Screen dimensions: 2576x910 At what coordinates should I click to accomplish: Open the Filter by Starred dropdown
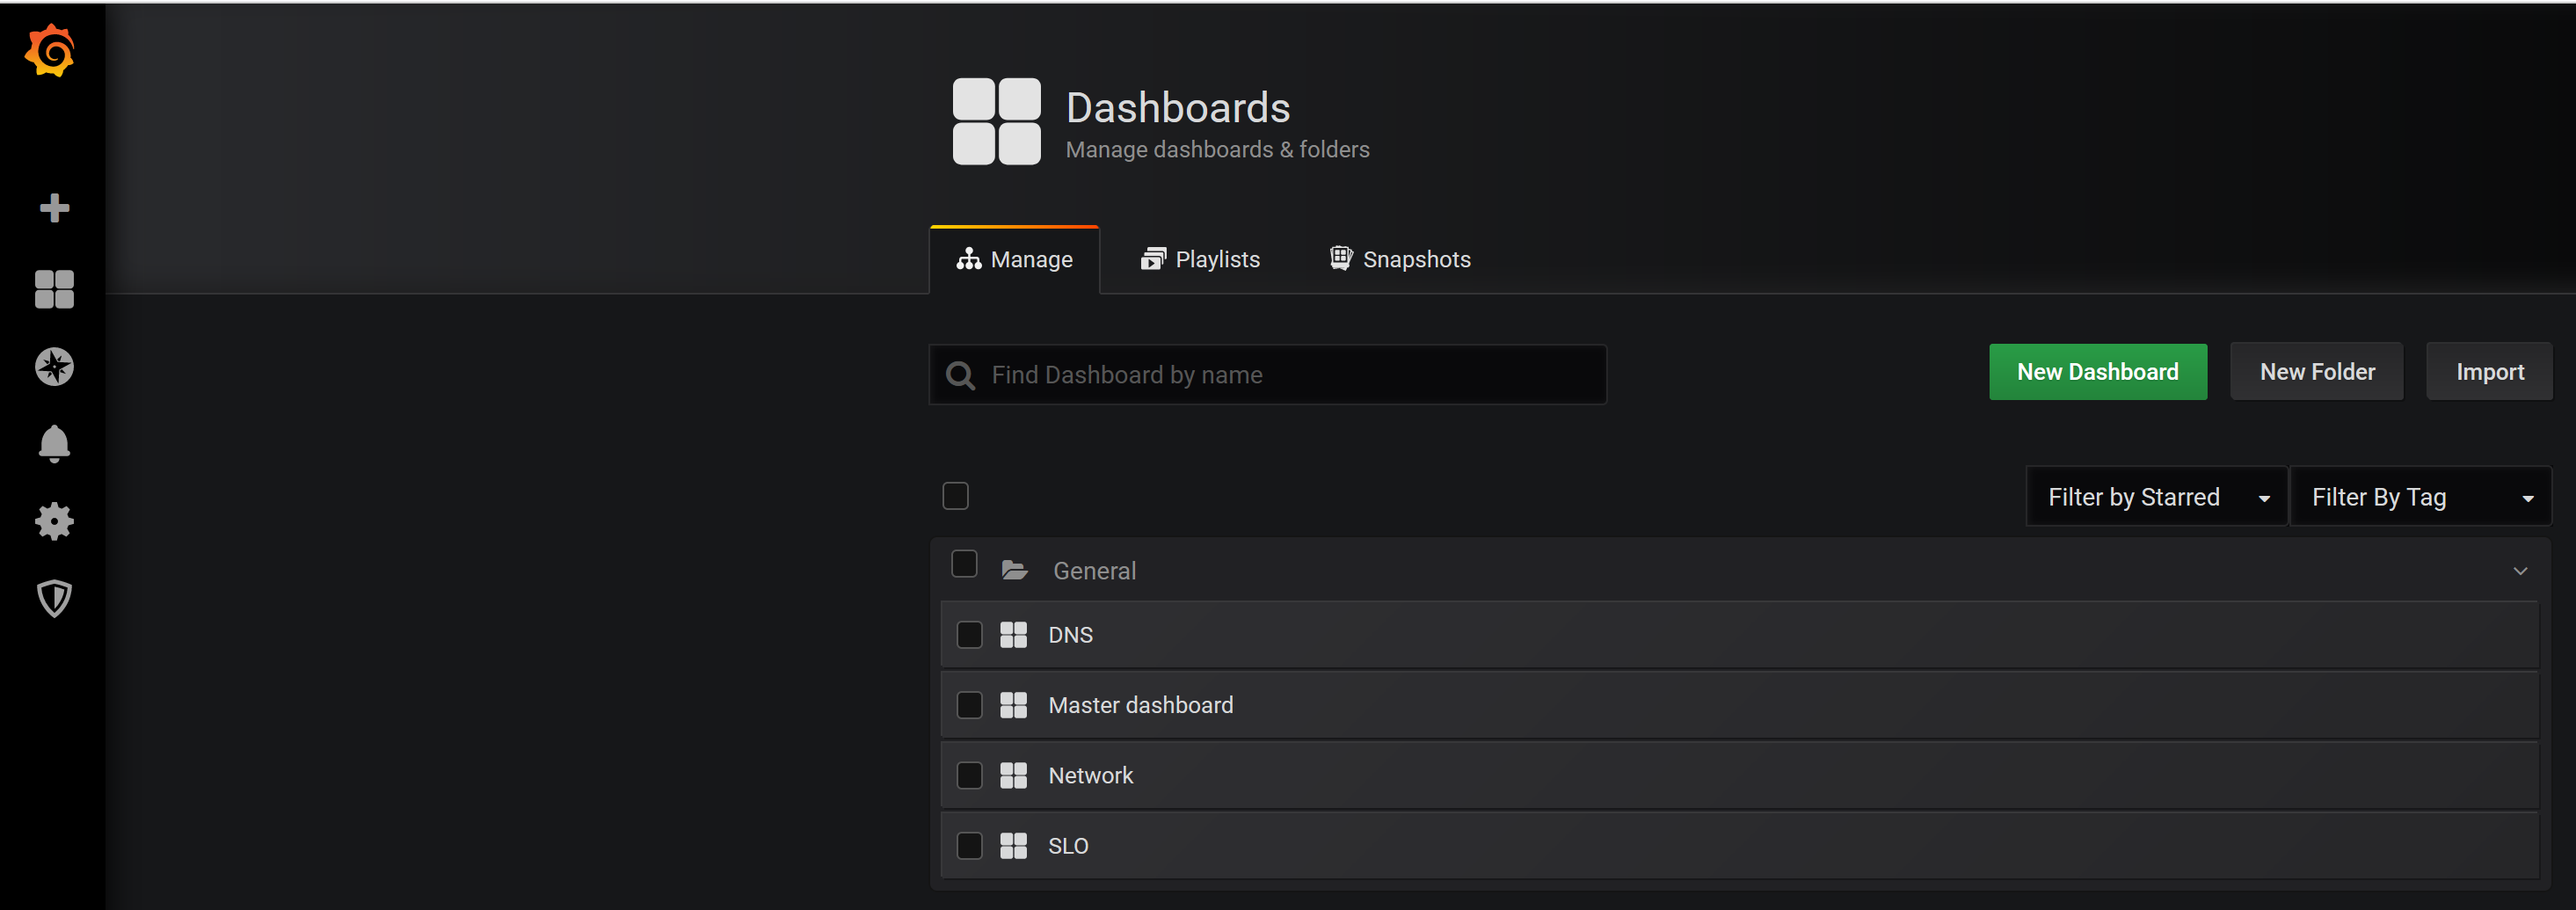pos(2155,497)
